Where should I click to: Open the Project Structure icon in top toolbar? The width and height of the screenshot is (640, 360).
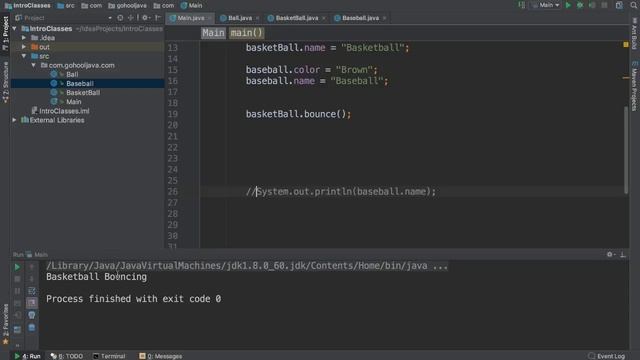619,5
